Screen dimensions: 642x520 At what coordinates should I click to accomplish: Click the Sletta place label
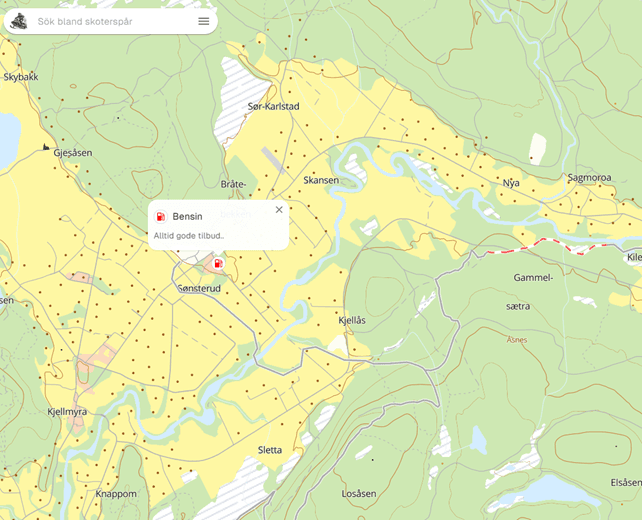pyautogui.click(x=270, y=450)
